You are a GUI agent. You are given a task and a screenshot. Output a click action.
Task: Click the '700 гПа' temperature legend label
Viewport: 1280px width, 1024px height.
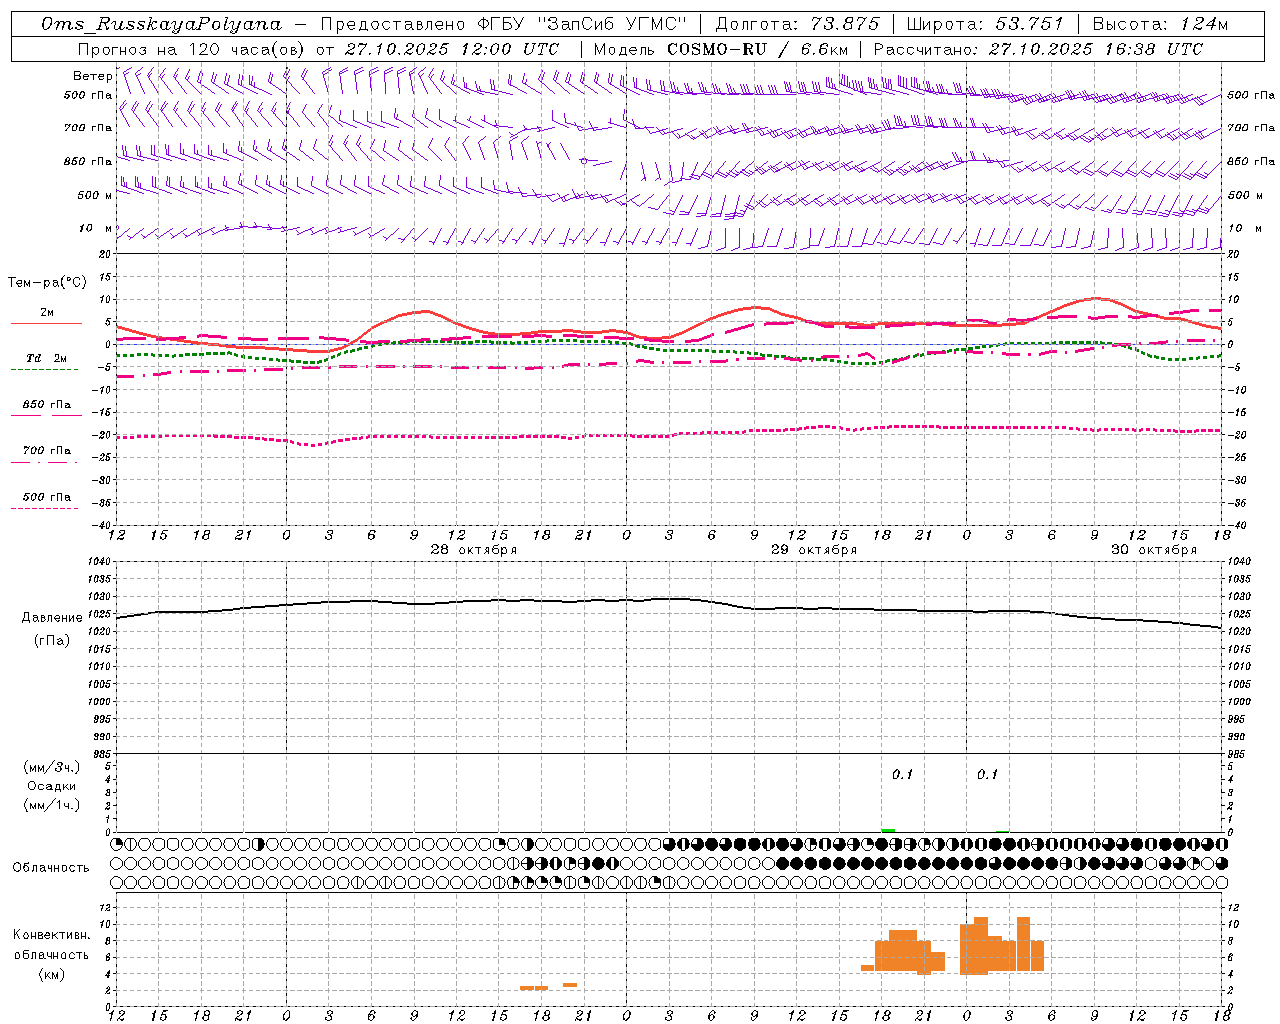(x=47, y=450)
